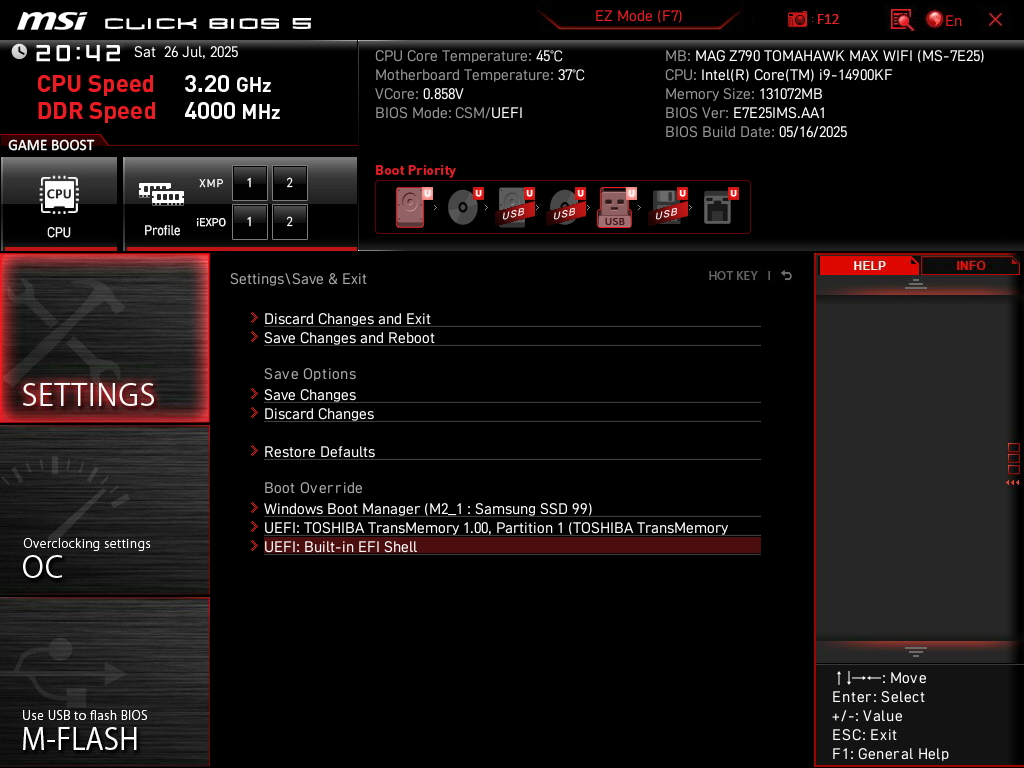Launch UEFI Built-in EFI Shell
This screenshot has height=768, width=1024.
(x=512, y=546)
